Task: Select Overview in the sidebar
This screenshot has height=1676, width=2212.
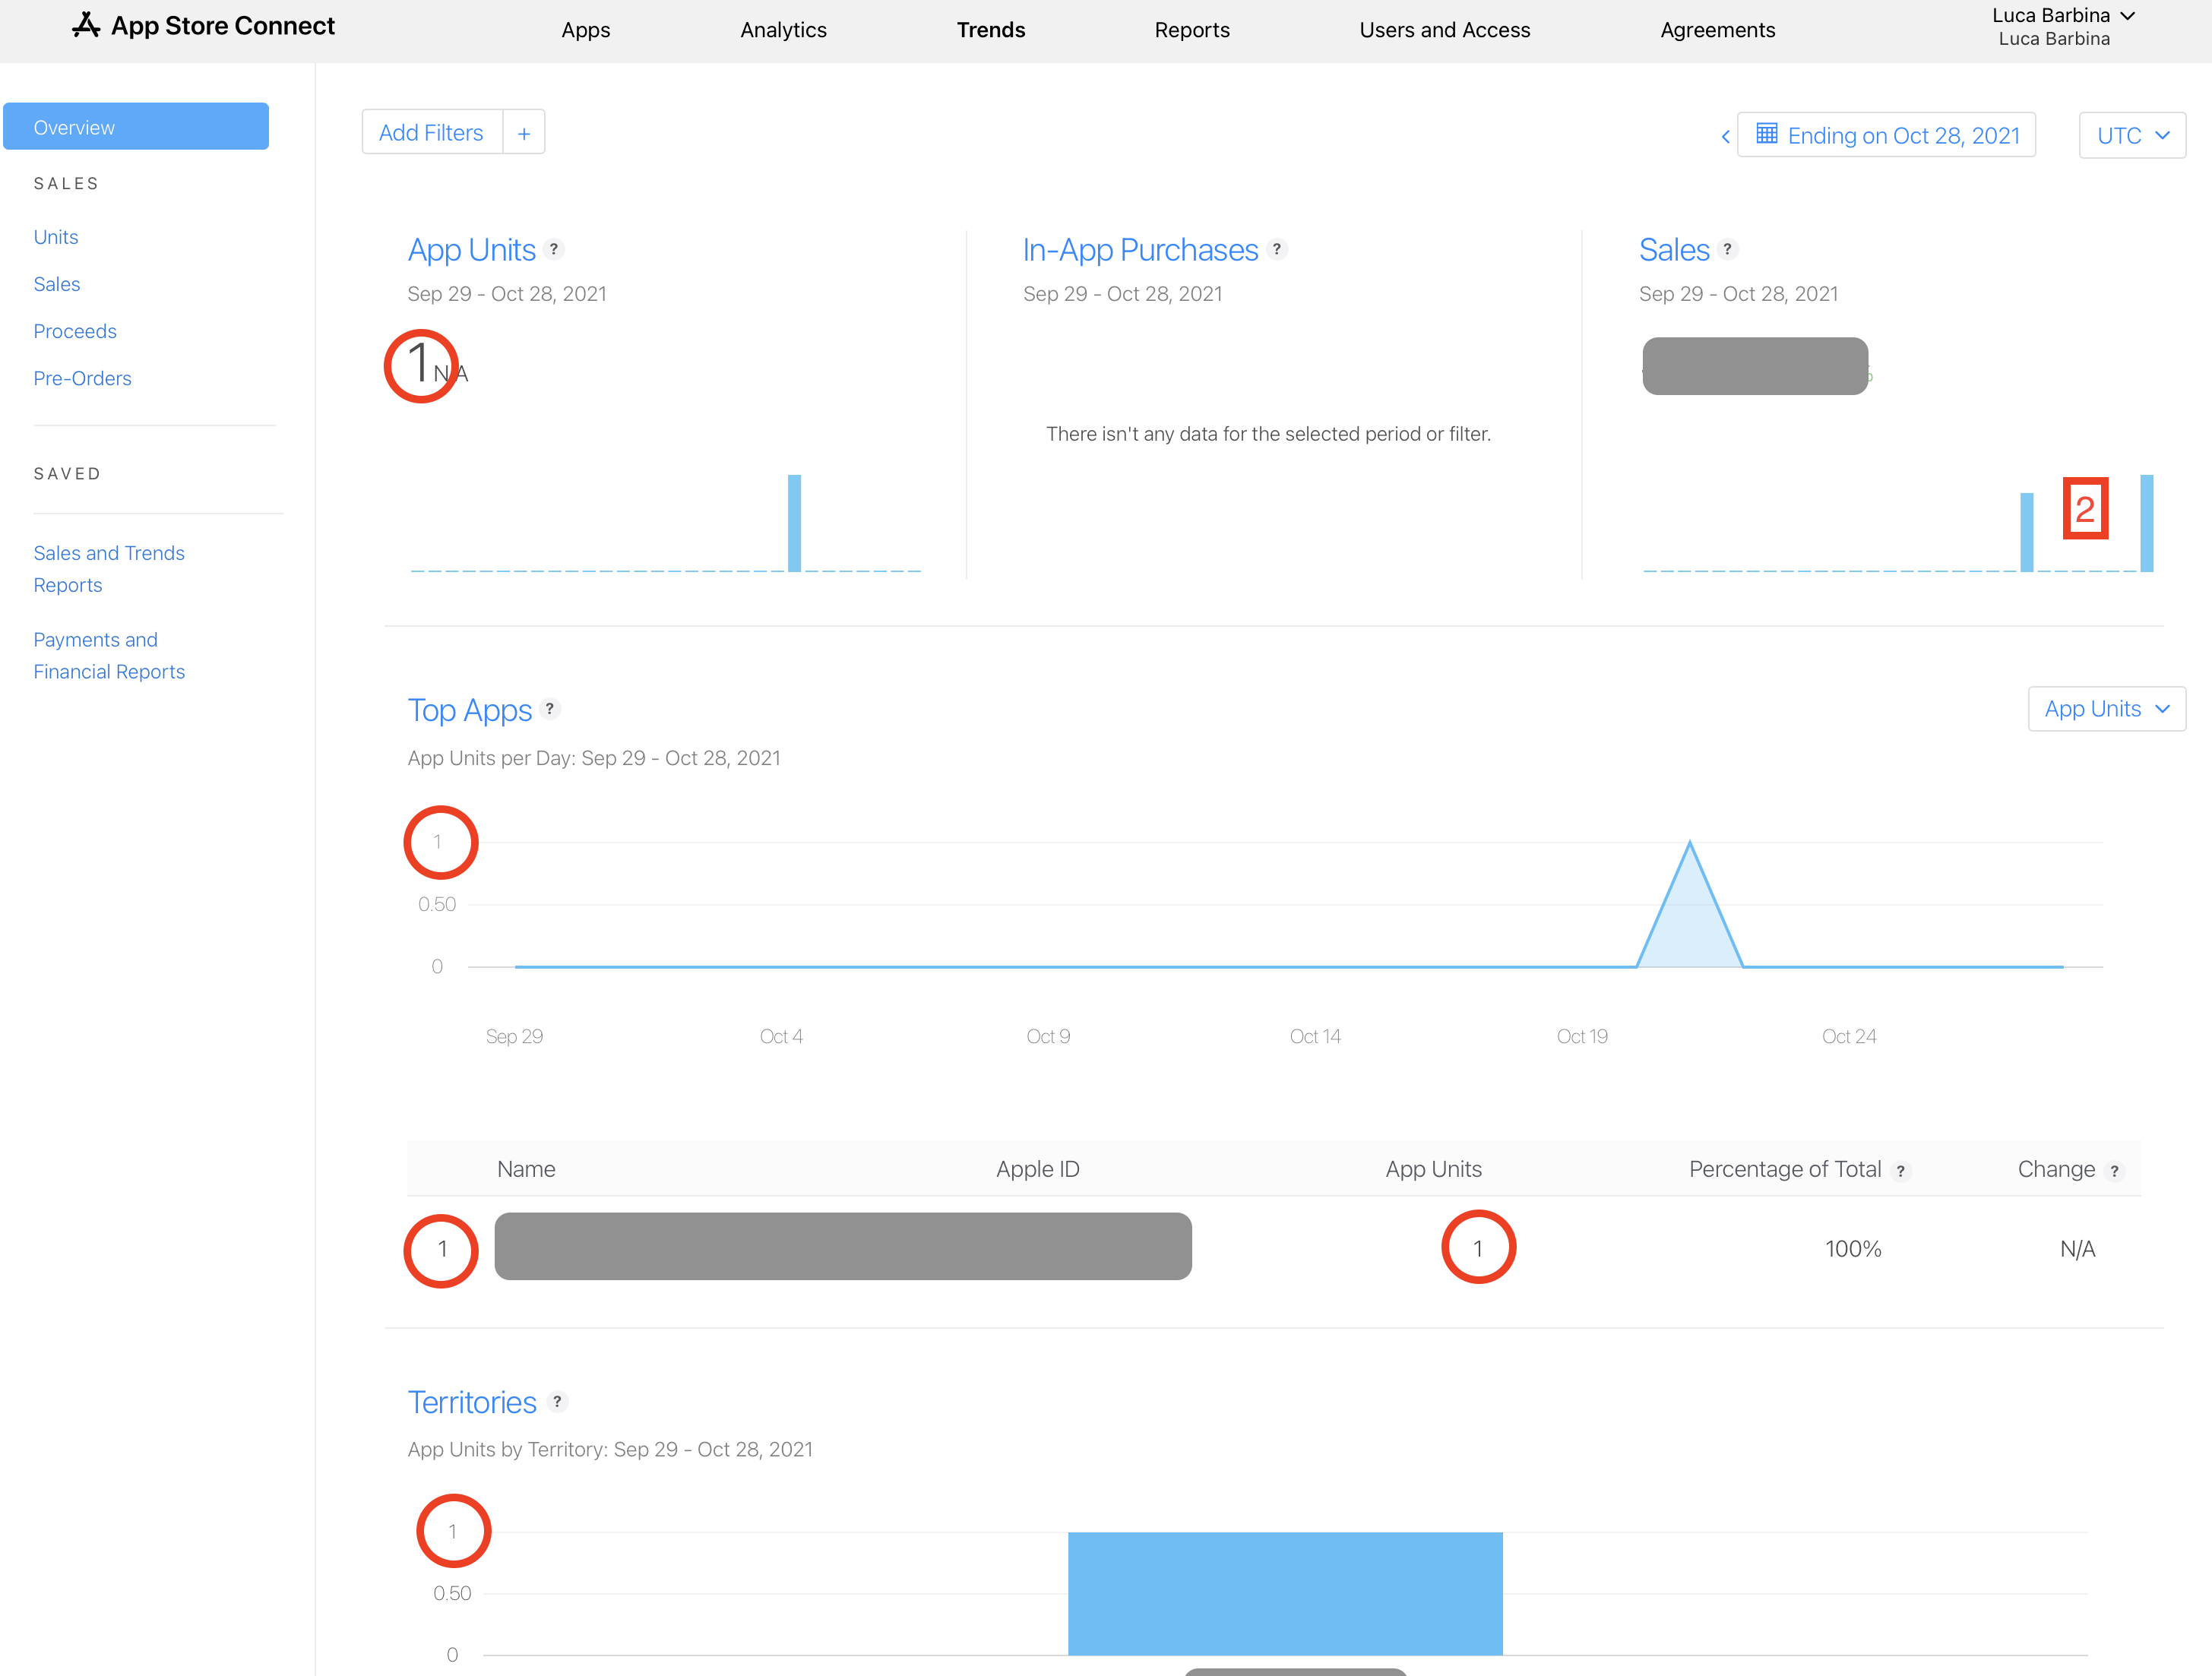Action: (136, 127)
